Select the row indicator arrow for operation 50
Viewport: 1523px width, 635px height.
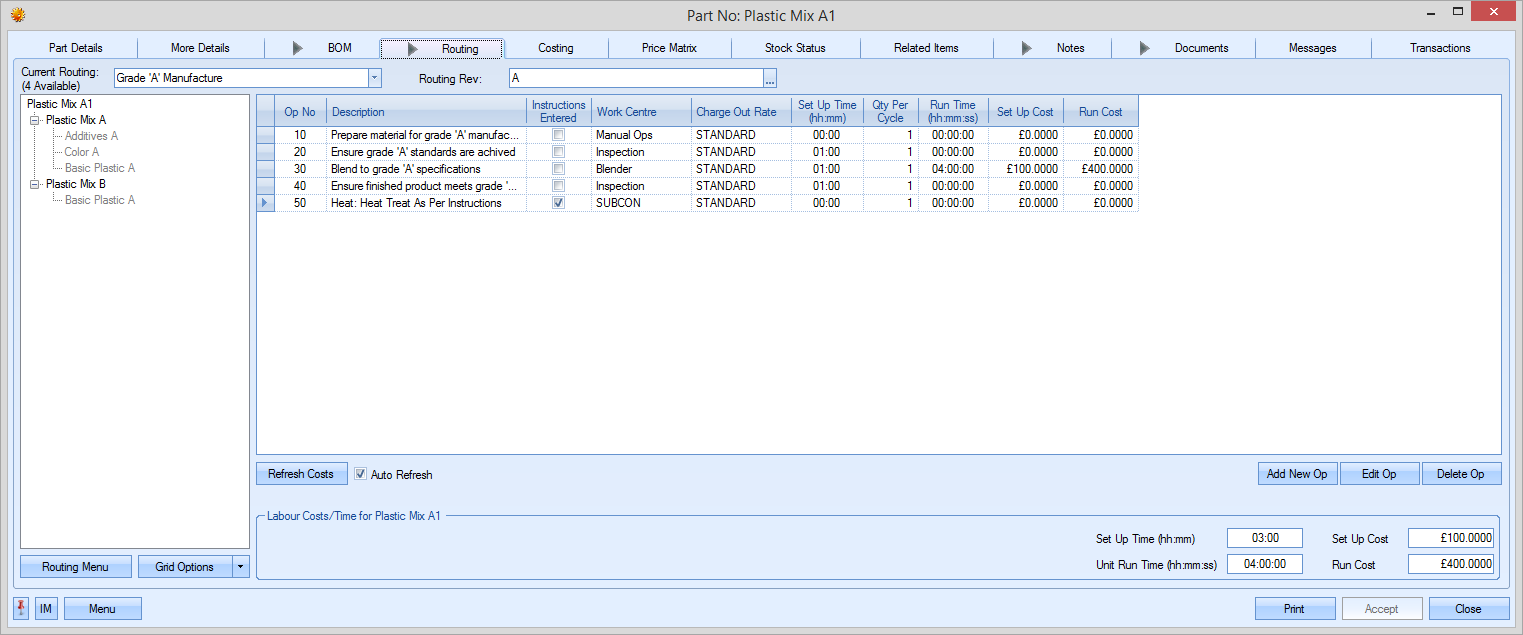coord(265,203)
